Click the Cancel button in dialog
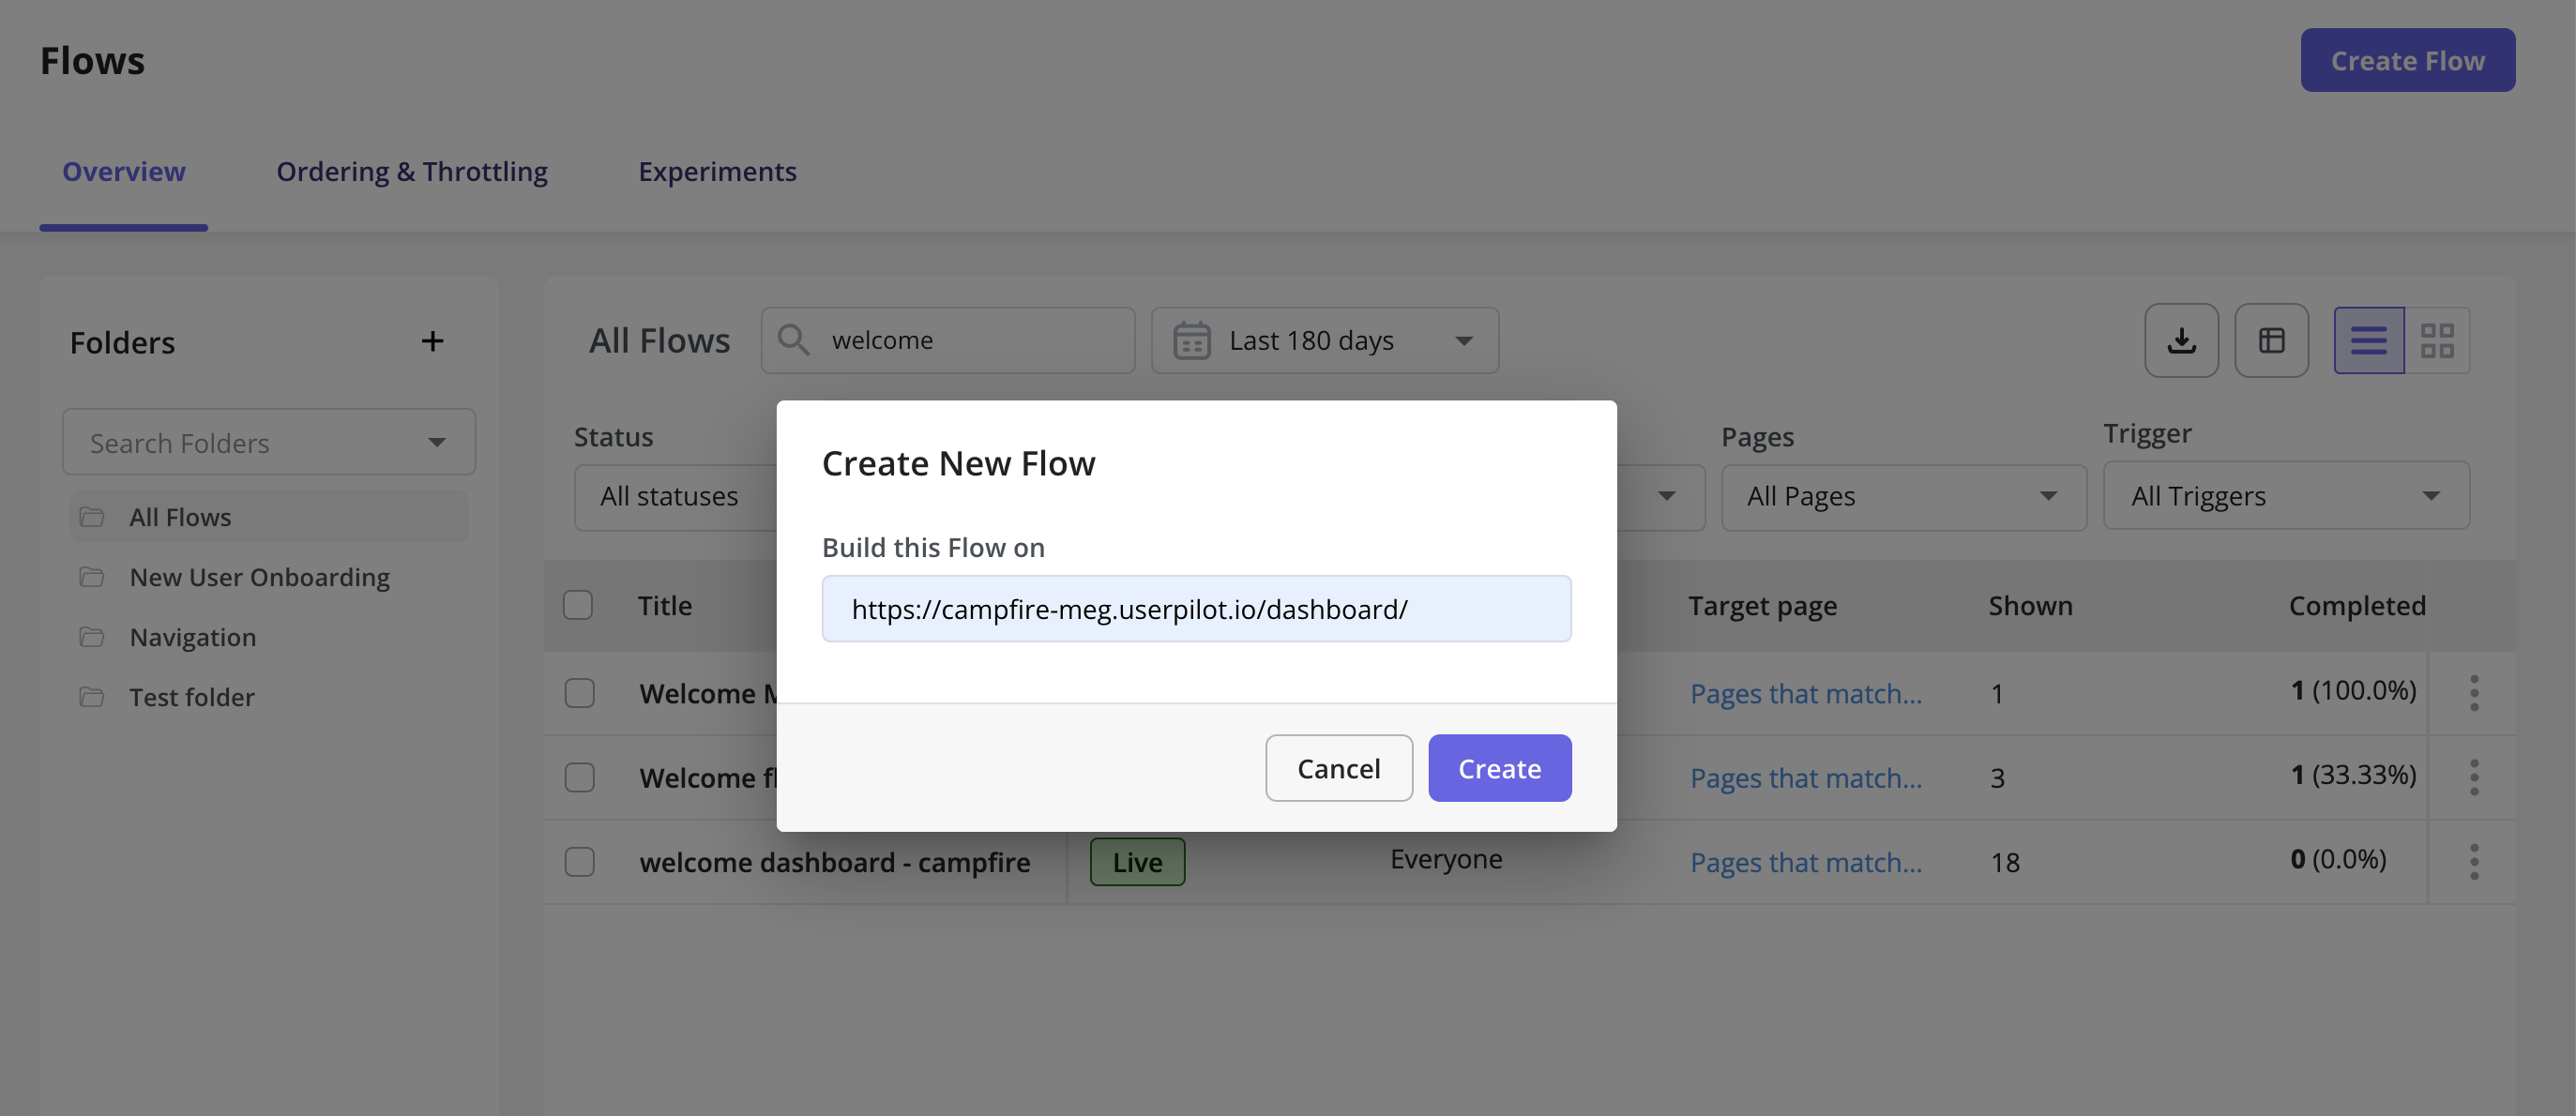2576x1116 pixels. (x=1338, y=768)
